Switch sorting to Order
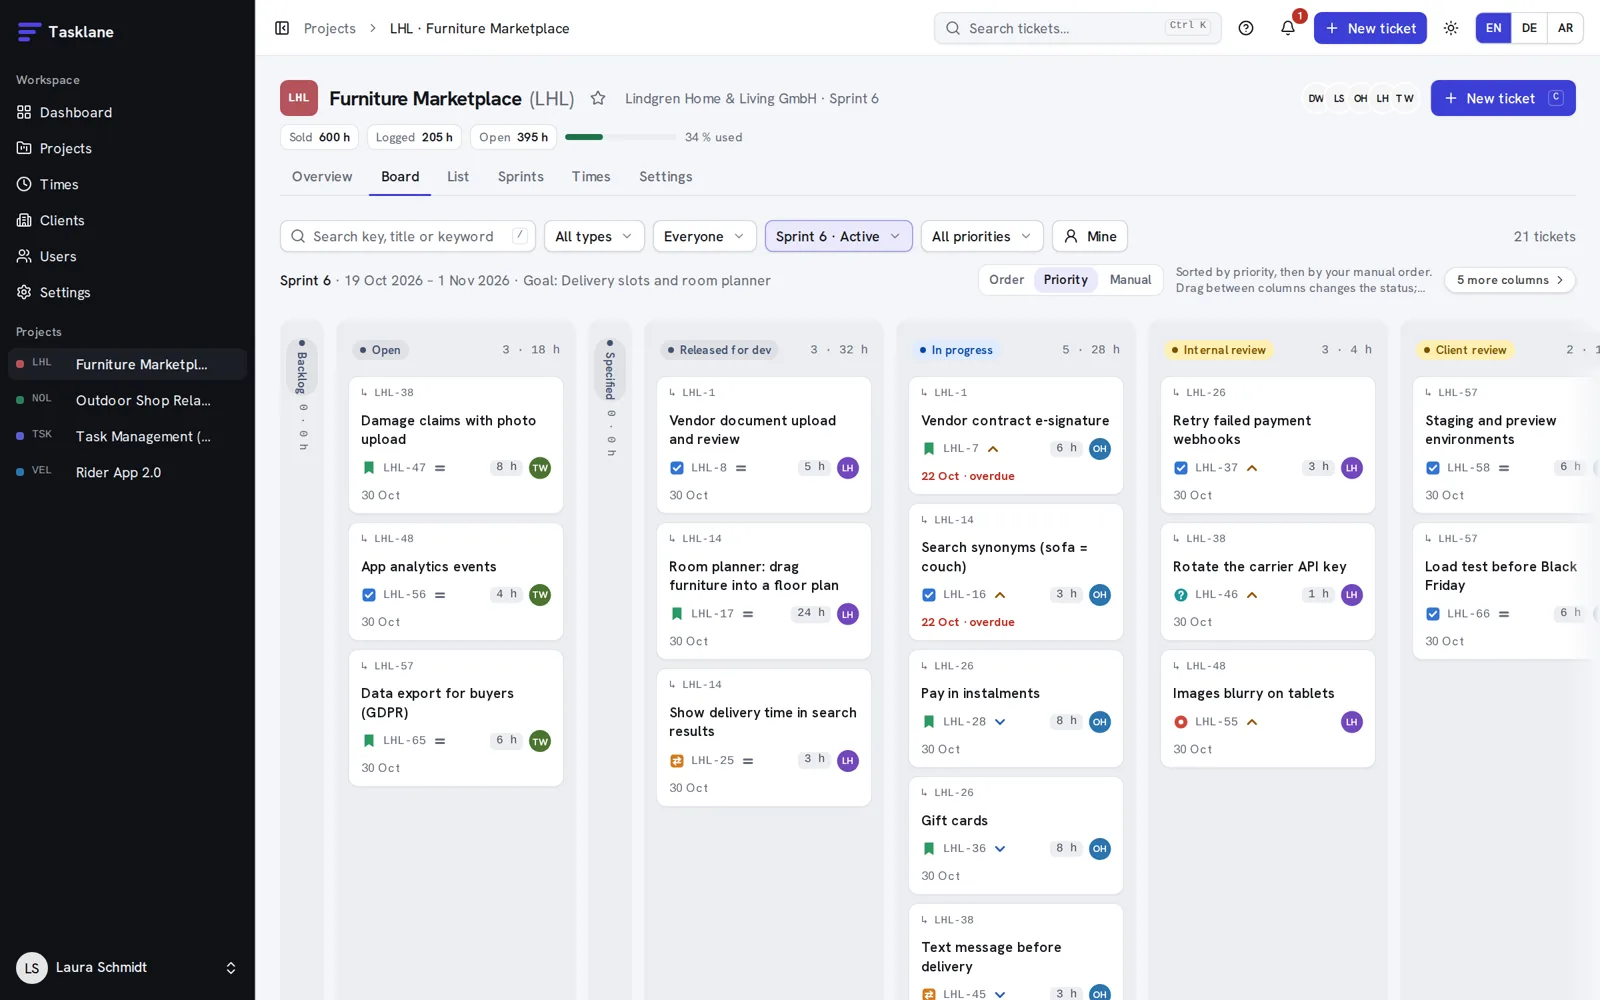 1006,280
